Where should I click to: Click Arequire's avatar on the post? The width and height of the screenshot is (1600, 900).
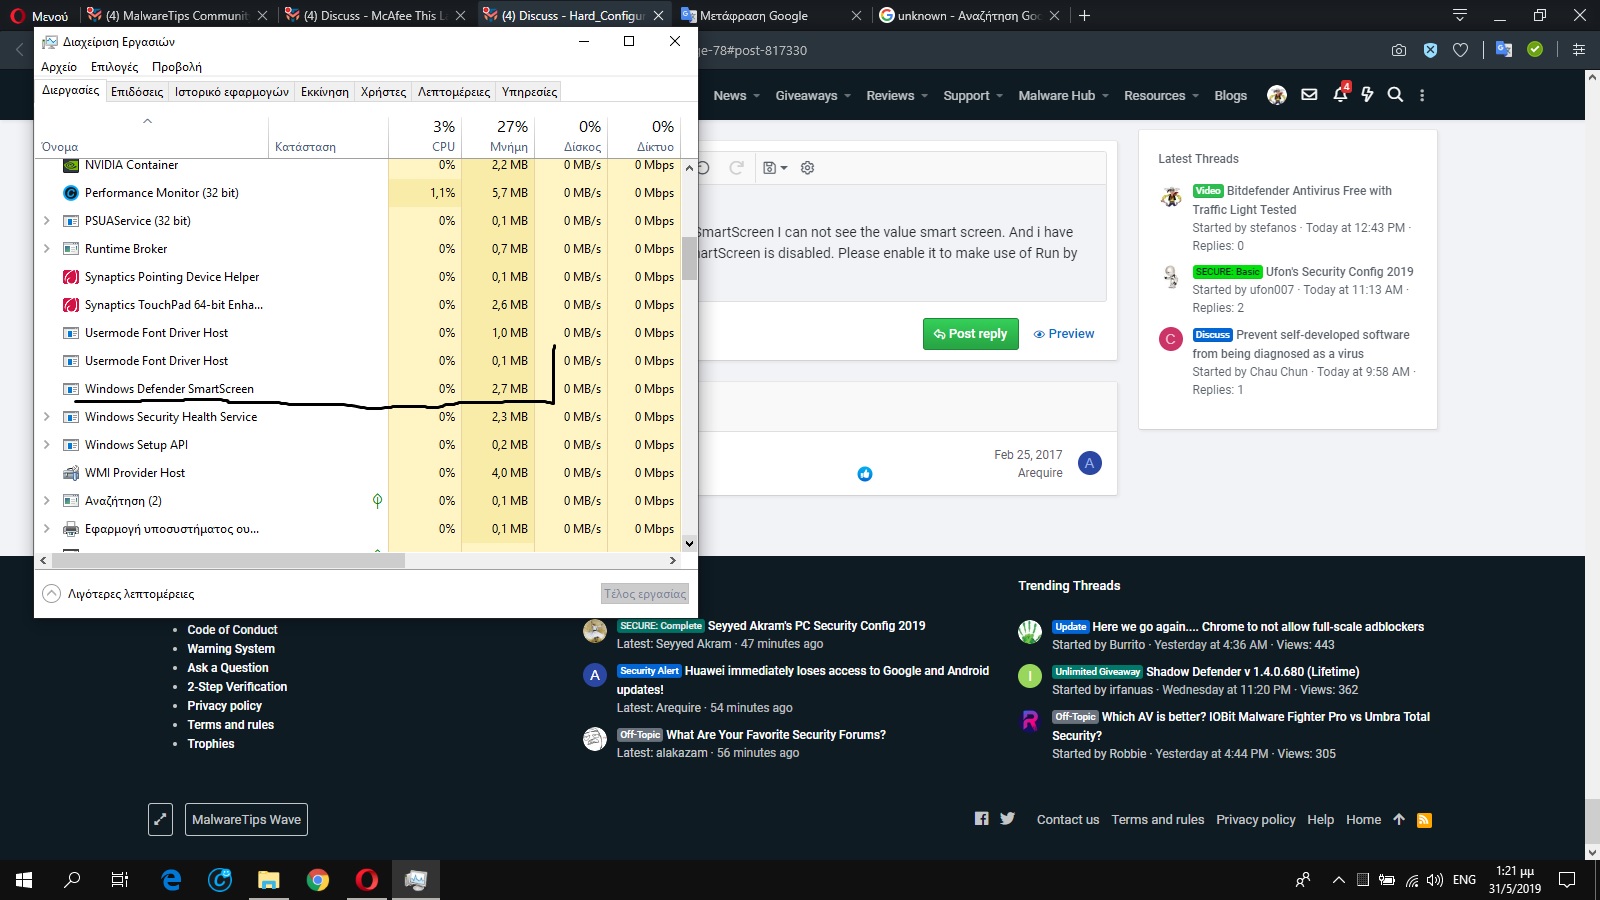tap(1089, 463)
